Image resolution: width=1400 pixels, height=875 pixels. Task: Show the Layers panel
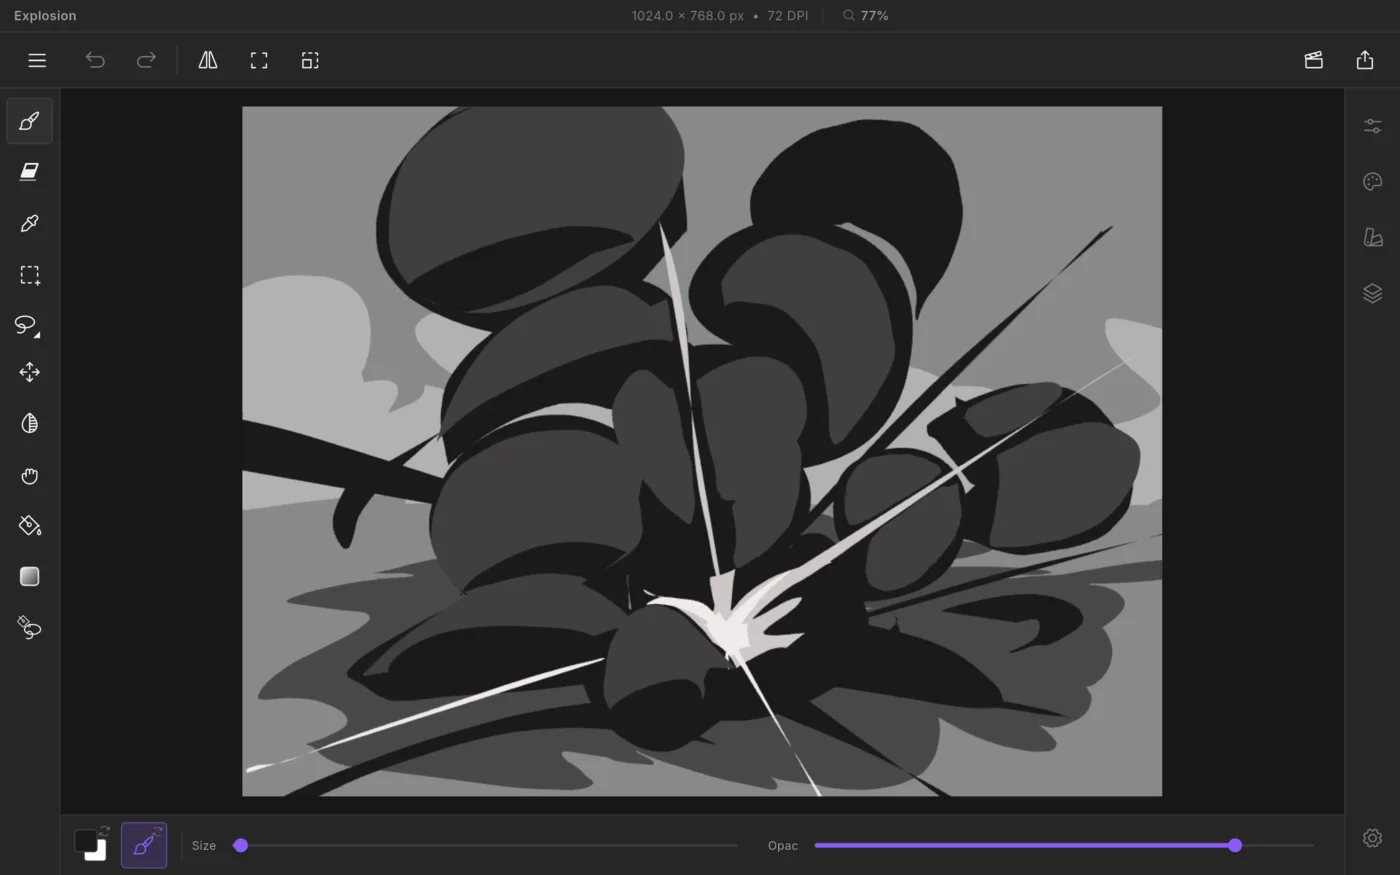tap(1373, 293)
